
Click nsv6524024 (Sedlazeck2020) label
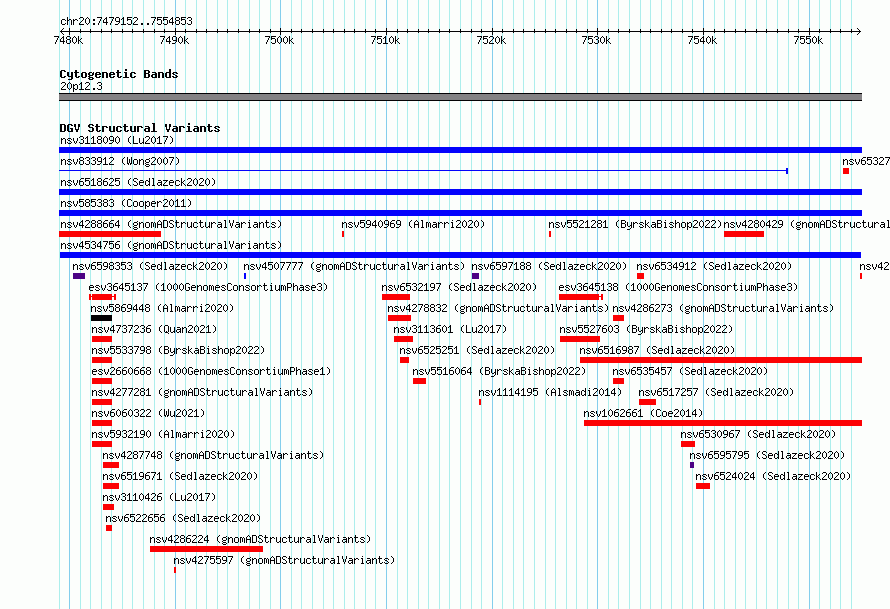point(773,476)
